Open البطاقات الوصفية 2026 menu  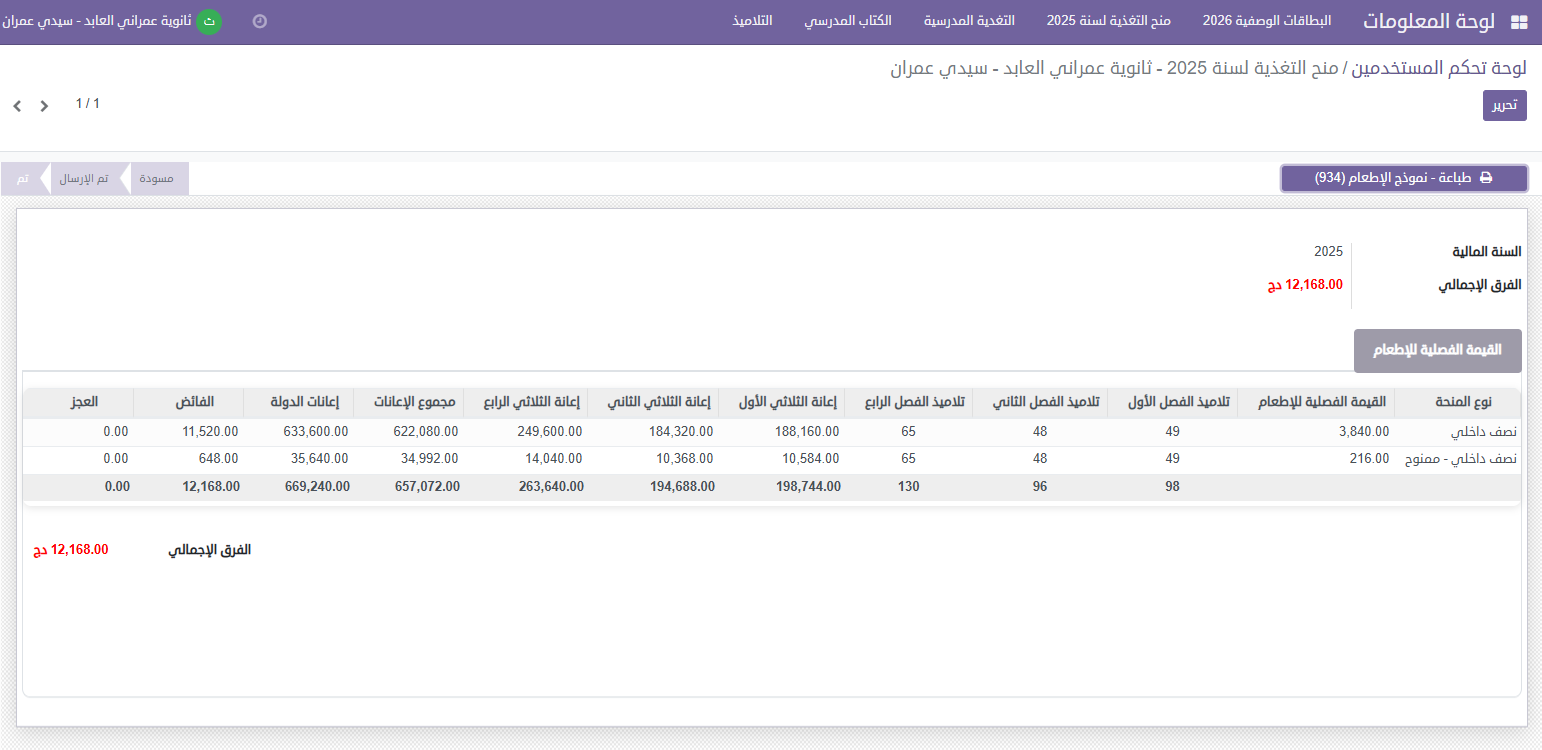point(1267,21)
